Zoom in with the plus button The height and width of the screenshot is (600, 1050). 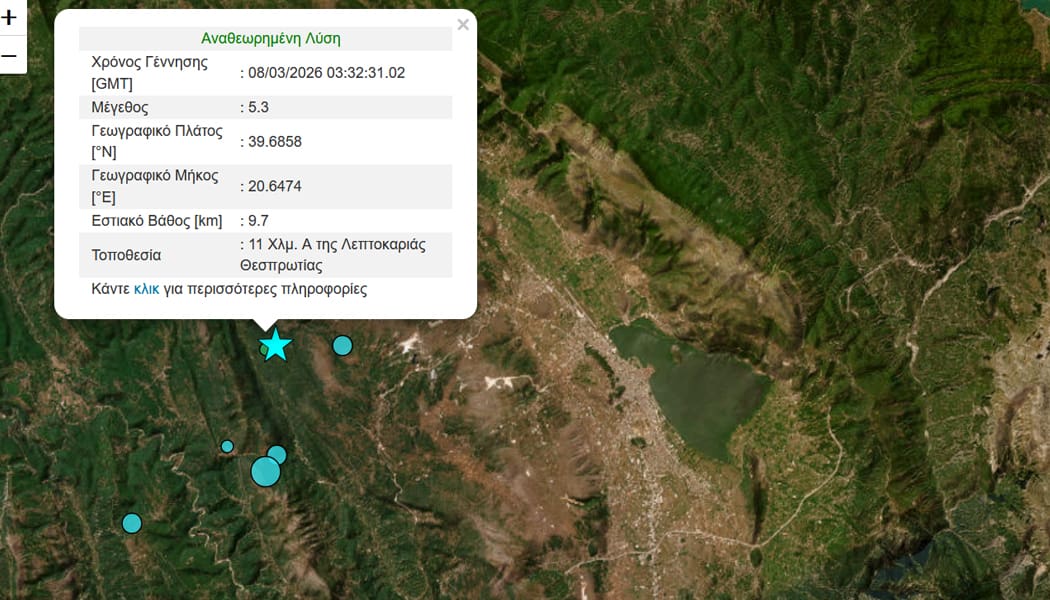click(x=9, y=17)
